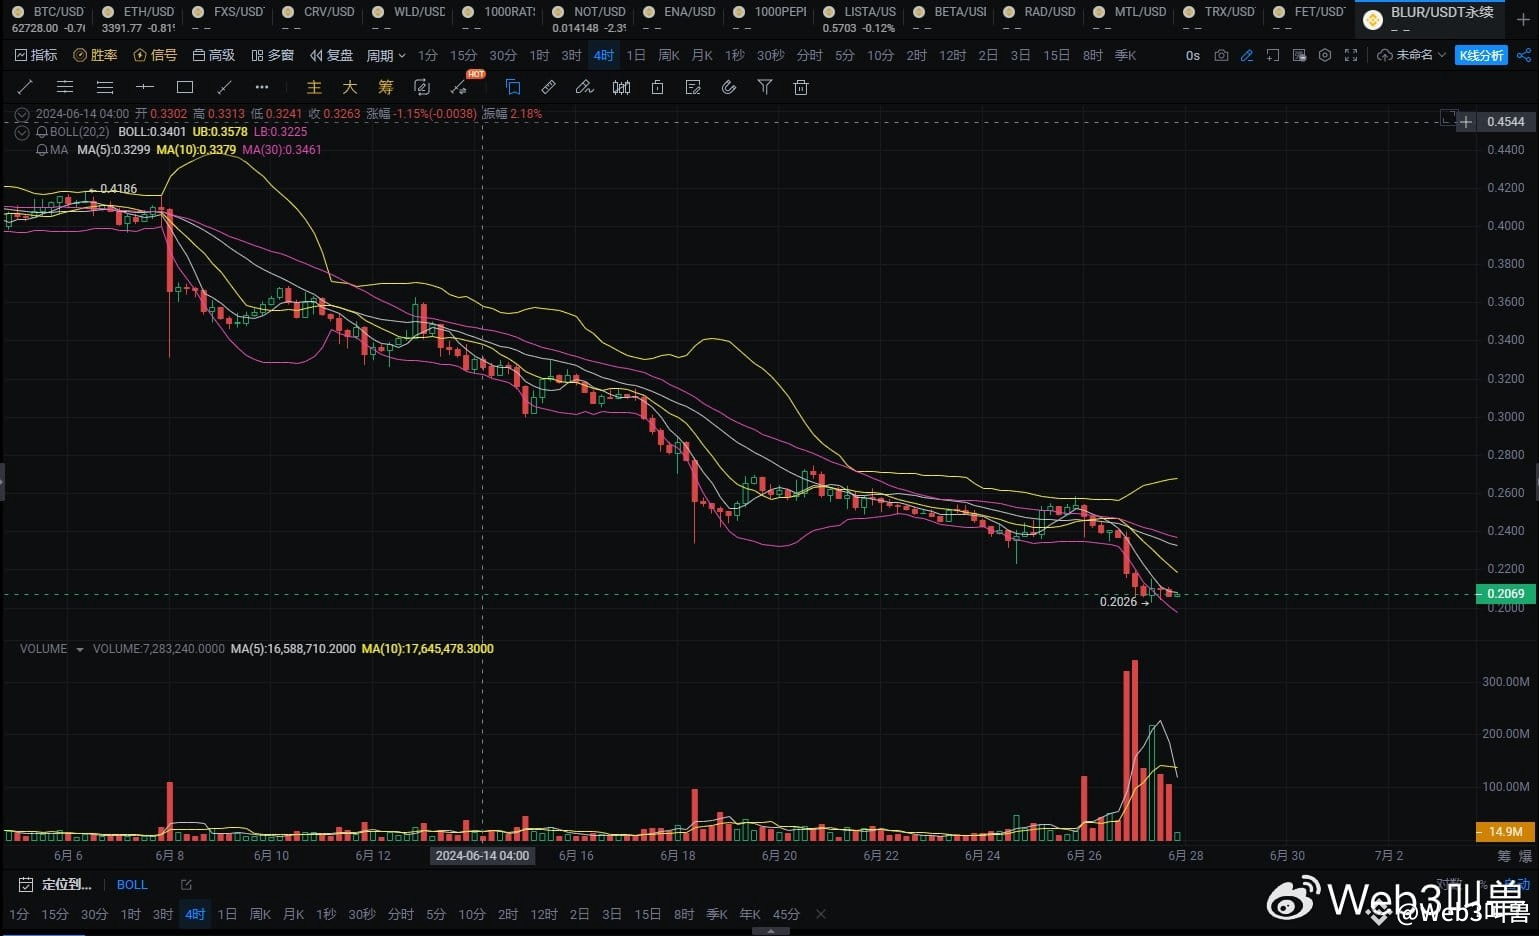Click the blue pencil drawing icon
The width and height of the screenshot is (1539, 936).
point(1247,55)
